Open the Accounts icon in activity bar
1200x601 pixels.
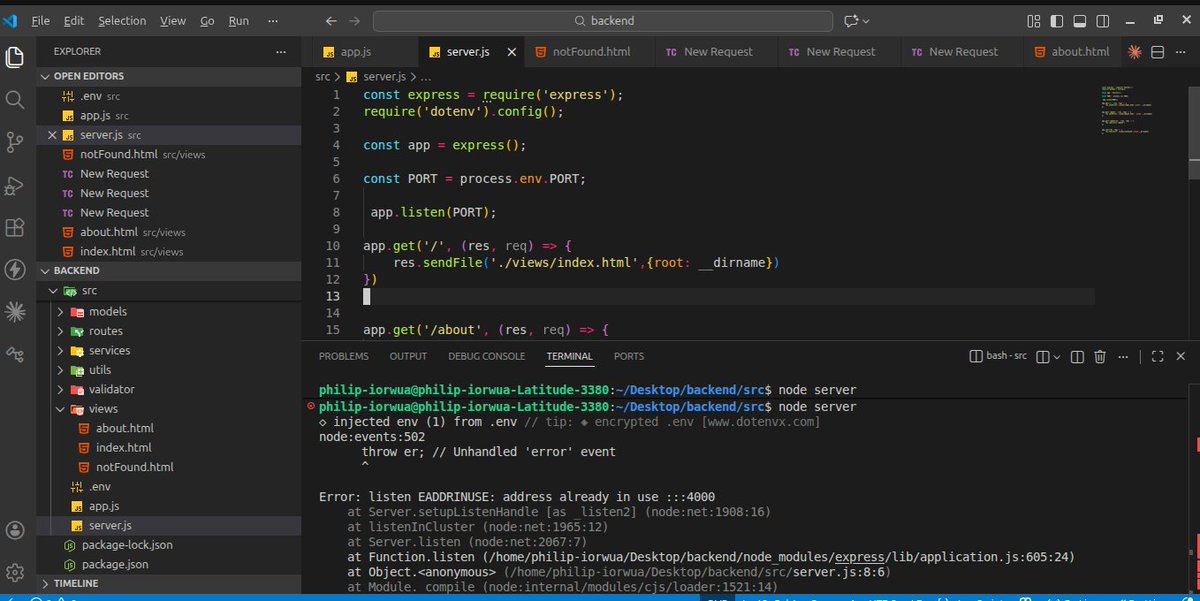pyautogui.click(x=15, y=530)
